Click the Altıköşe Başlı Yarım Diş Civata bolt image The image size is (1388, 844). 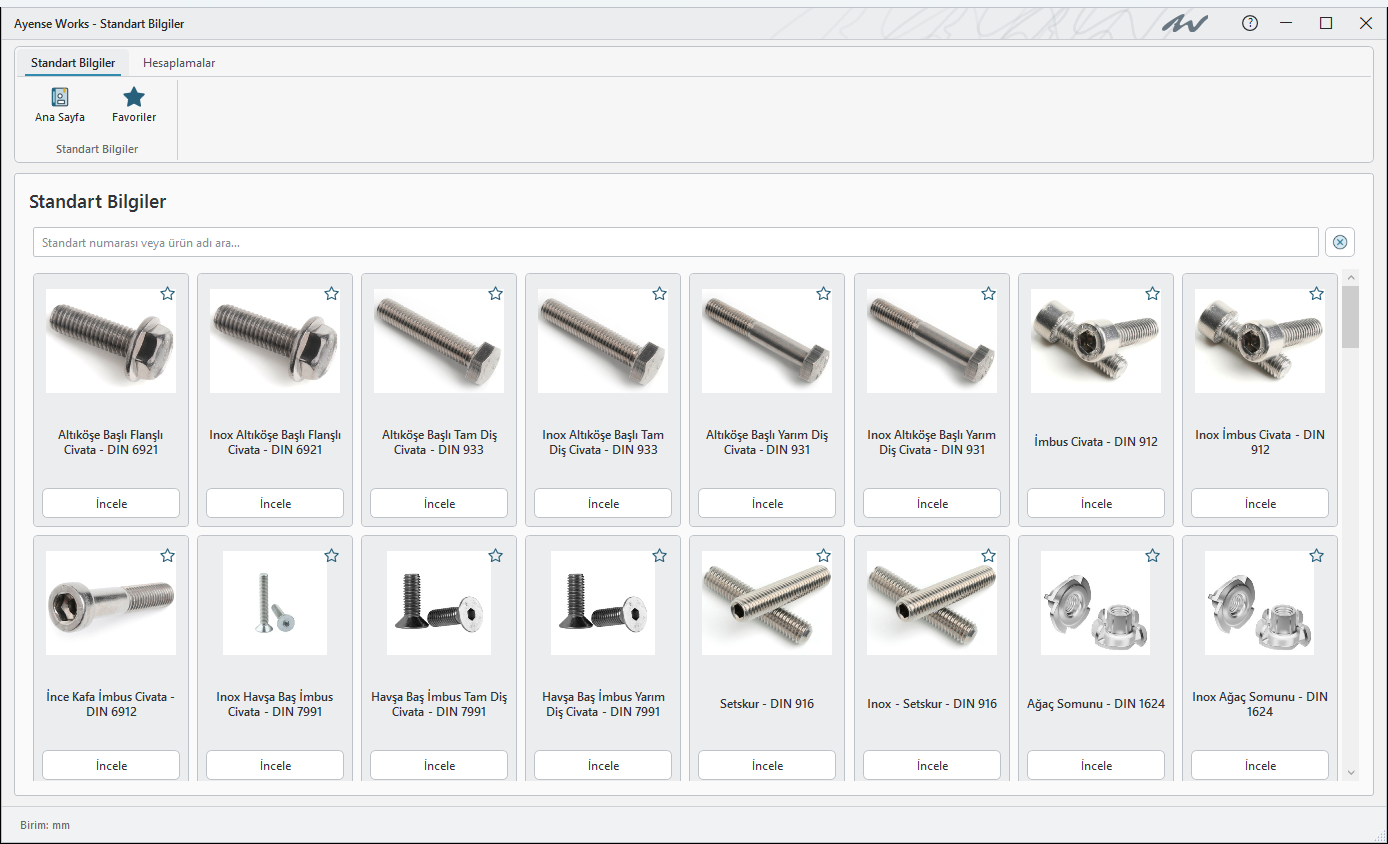point(767,341)
